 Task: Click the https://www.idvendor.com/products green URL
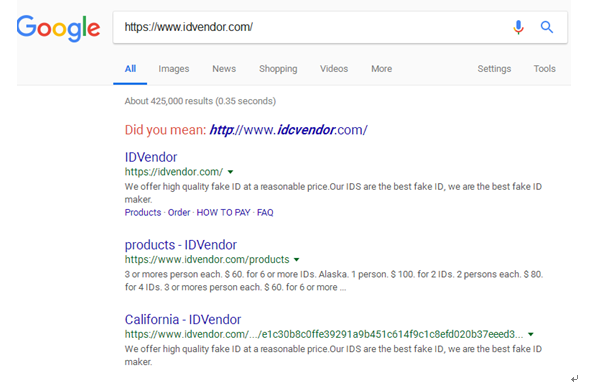pos(207,260)
